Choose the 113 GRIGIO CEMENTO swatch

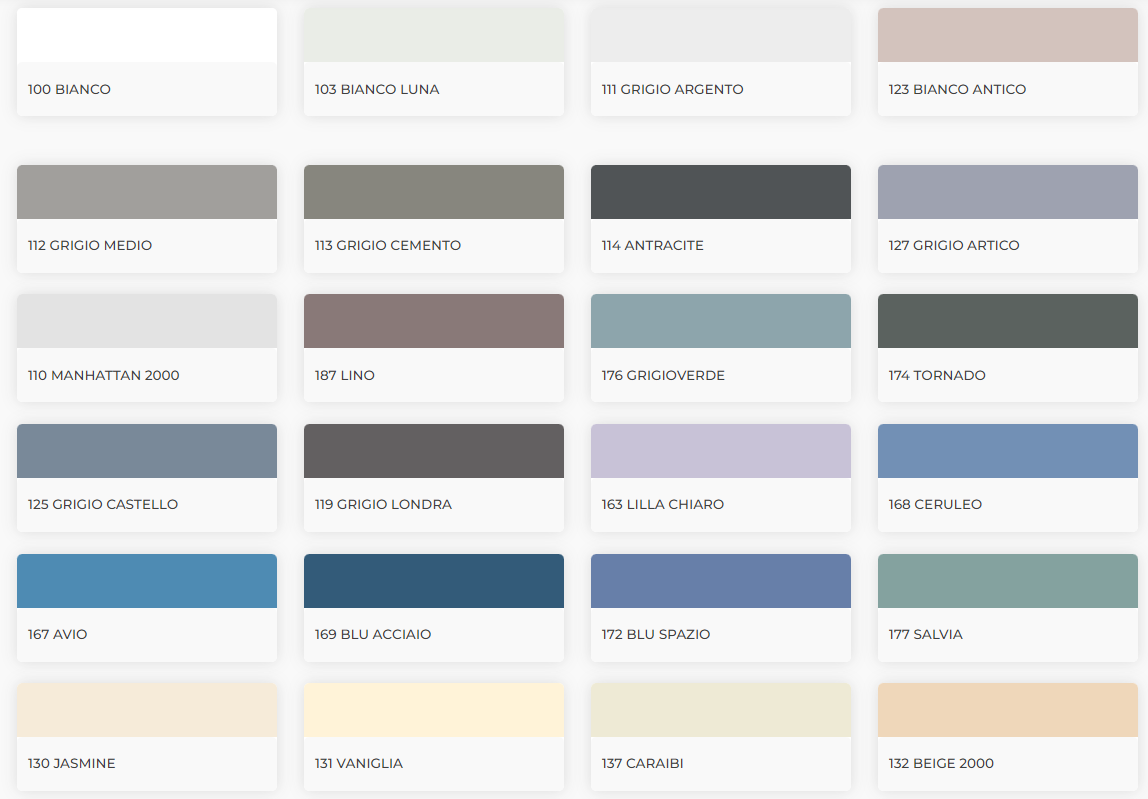pos(433,219)
